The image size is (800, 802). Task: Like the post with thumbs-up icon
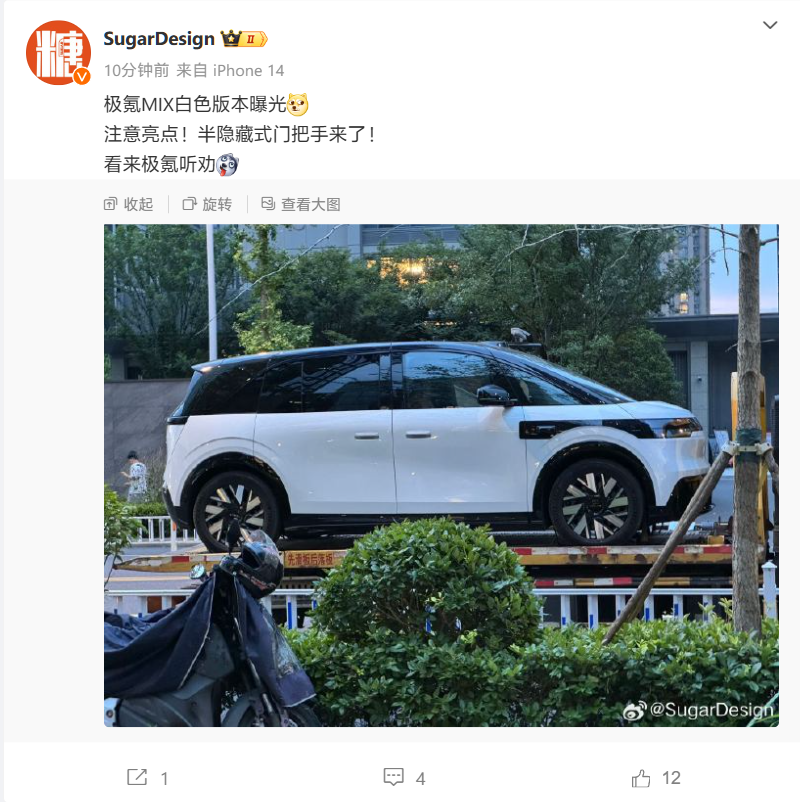pyautogui.click(x=641, y=778)
